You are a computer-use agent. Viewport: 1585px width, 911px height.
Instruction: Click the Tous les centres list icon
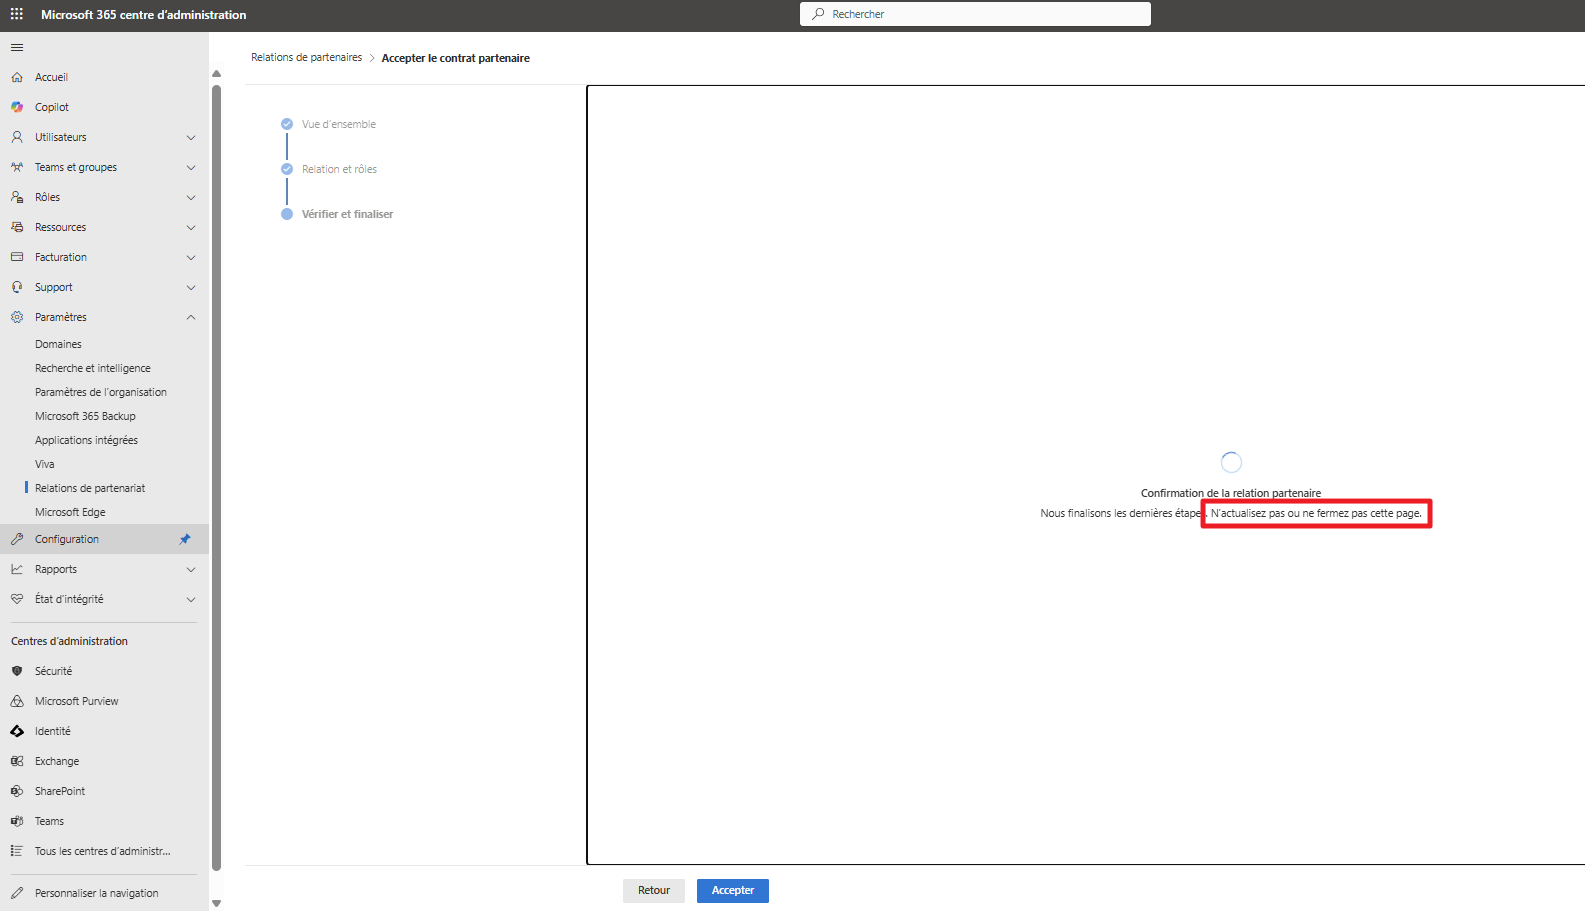tap(17, 851)
